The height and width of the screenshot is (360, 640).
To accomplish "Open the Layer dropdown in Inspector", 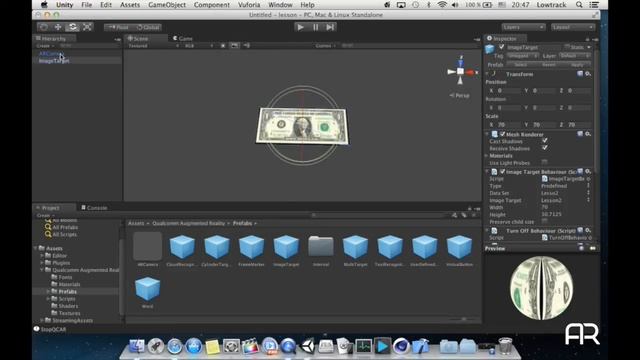I will click(x=574, y=56).
